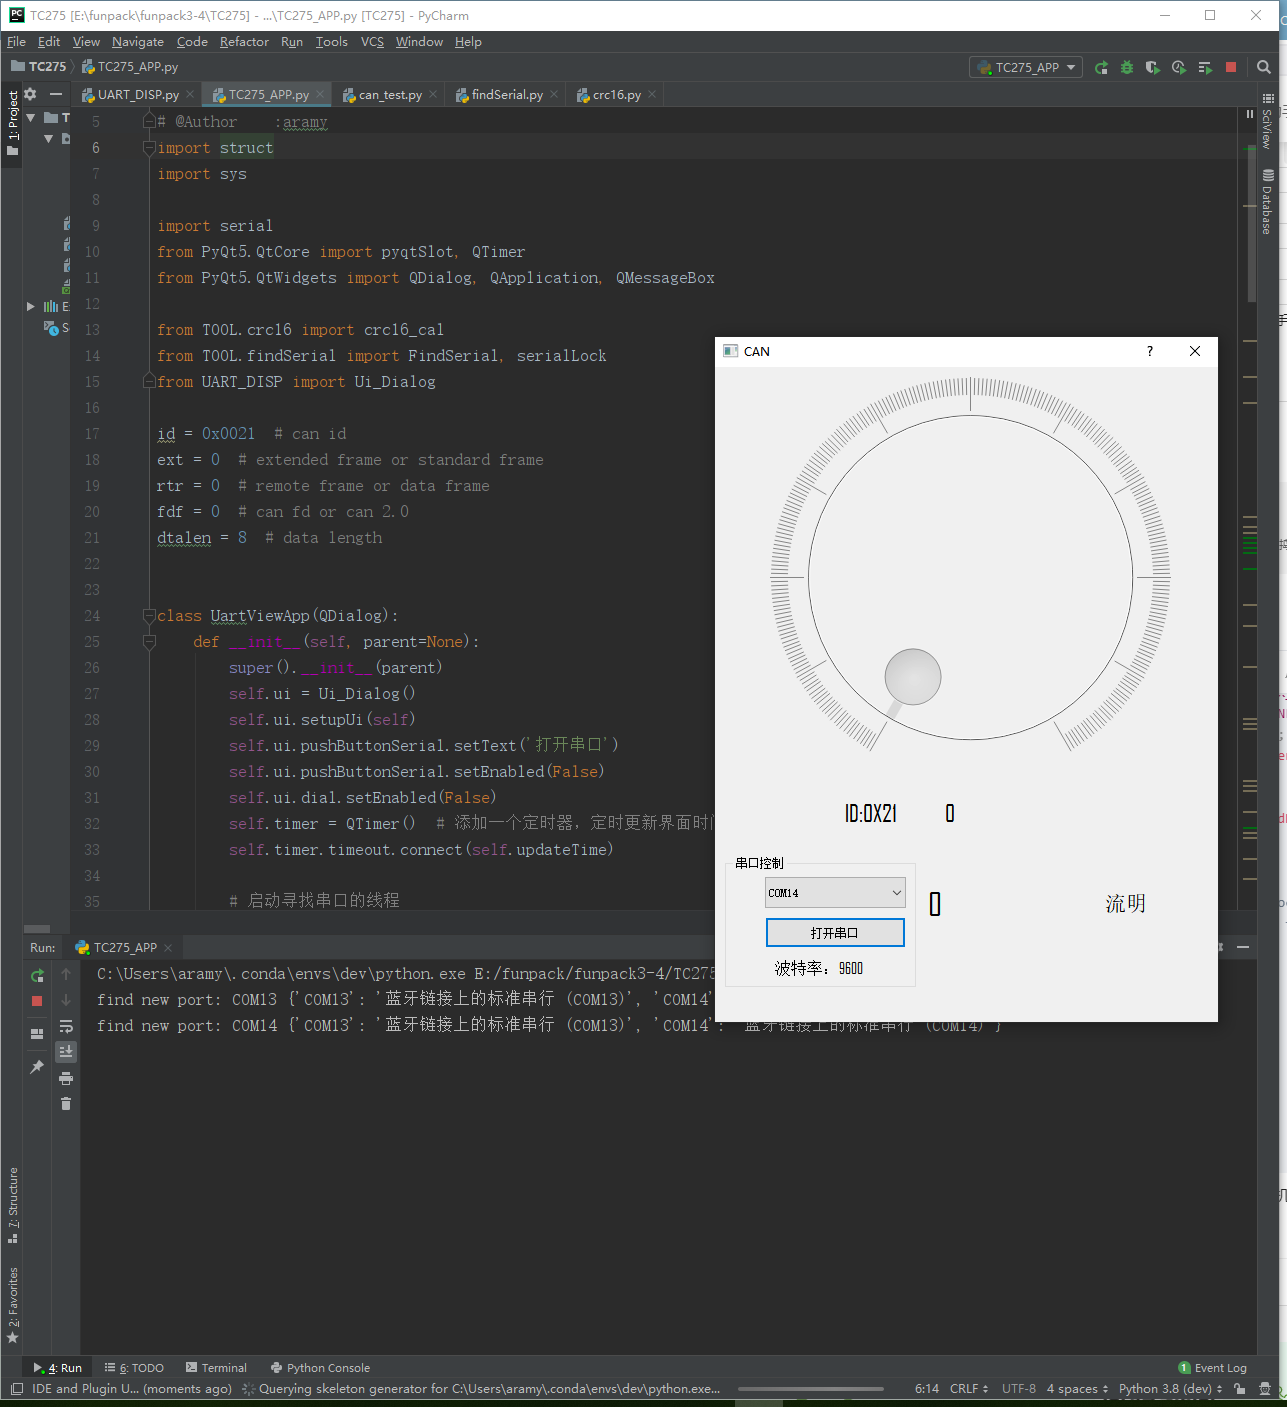Toggle the Database side panel
The width and height of the screenshot is (1287, 1407).
click(1267, 201)
